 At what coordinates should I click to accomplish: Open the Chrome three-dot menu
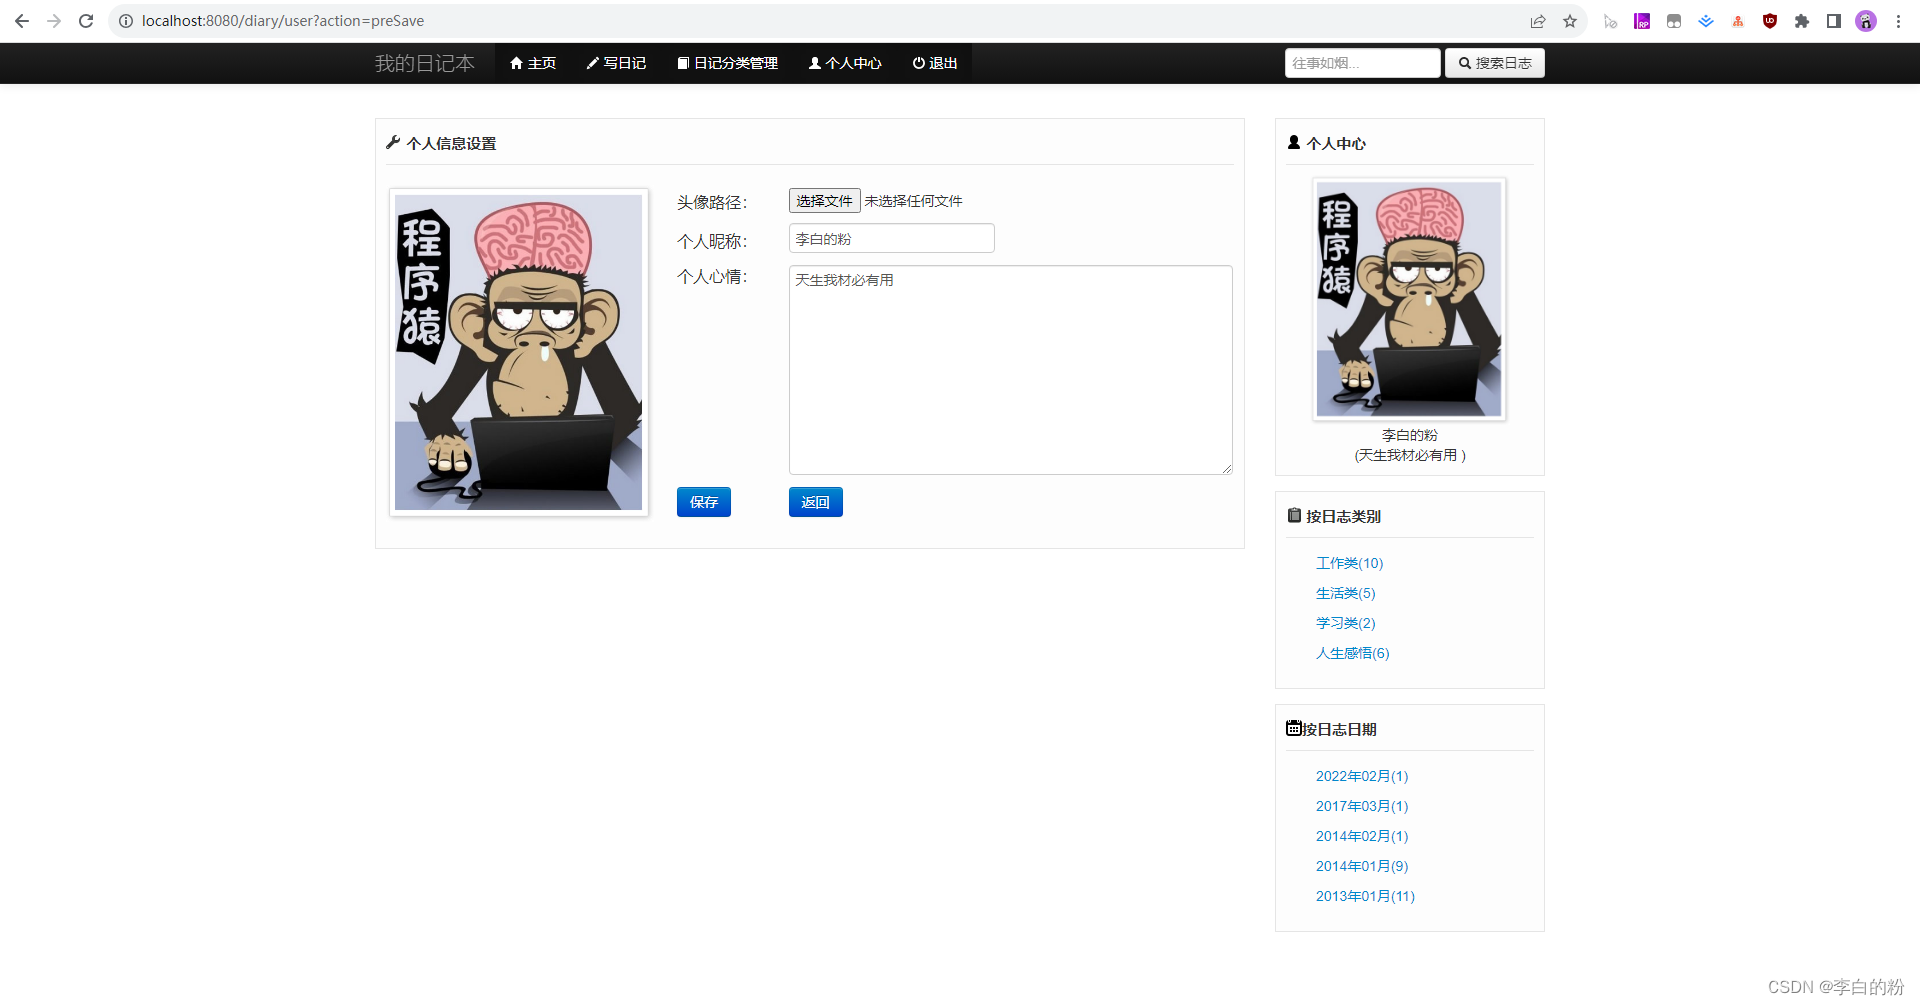(1898, 21)
